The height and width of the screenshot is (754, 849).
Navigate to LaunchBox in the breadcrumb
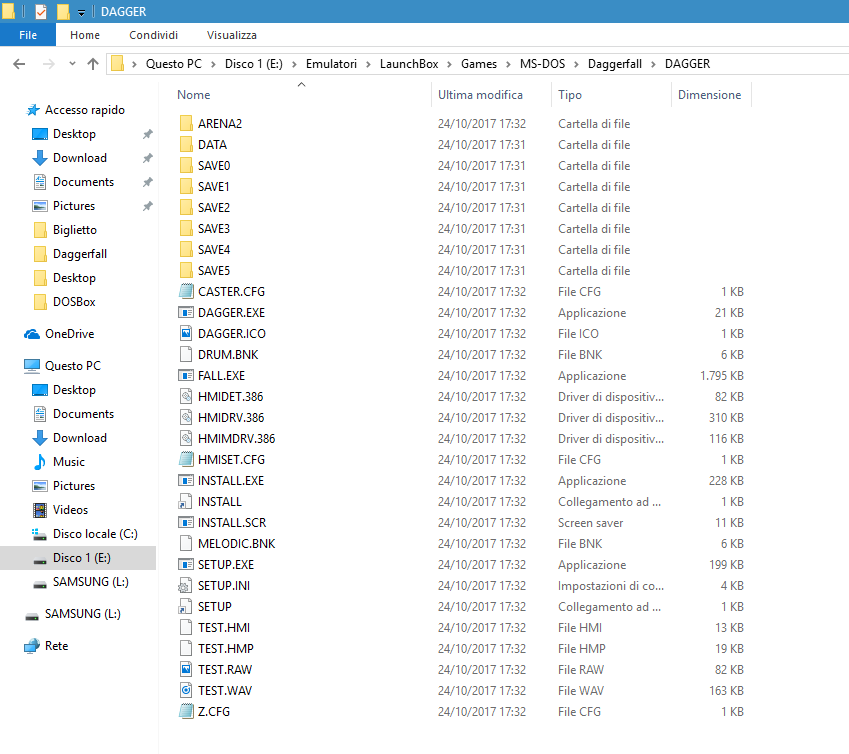point(409,64)
